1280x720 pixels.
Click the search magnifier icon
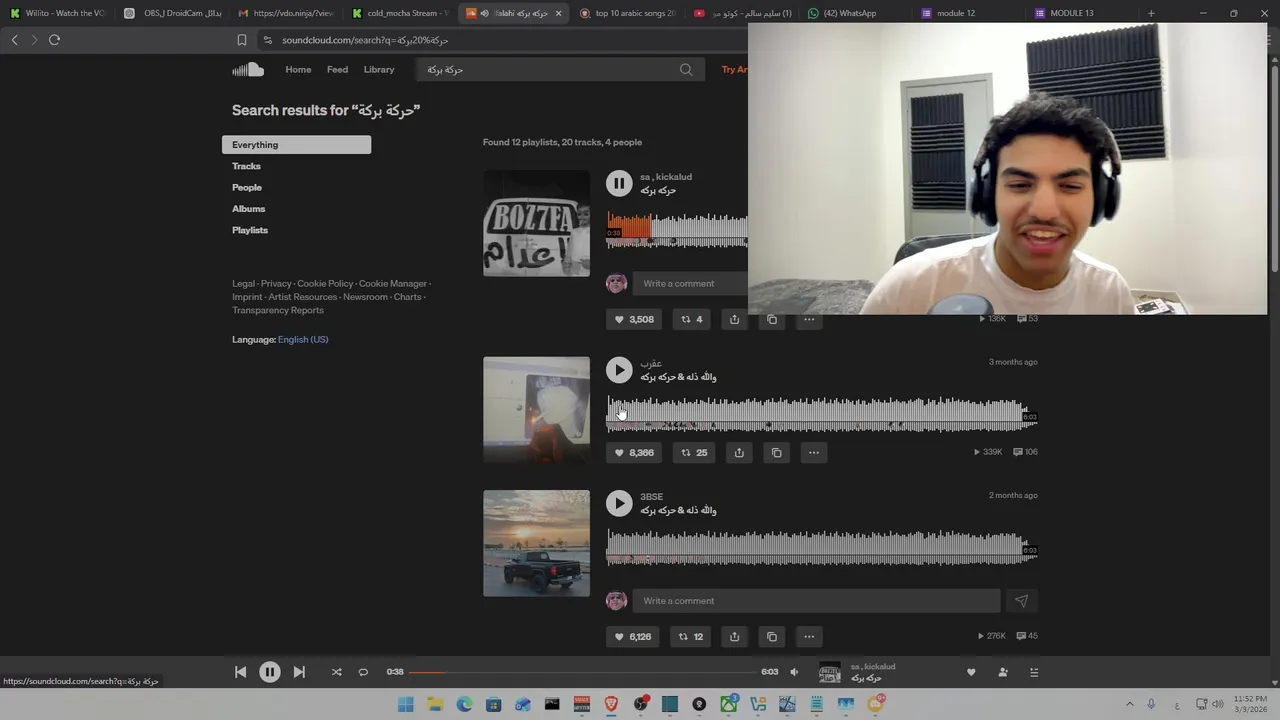[x=686, y=69]
